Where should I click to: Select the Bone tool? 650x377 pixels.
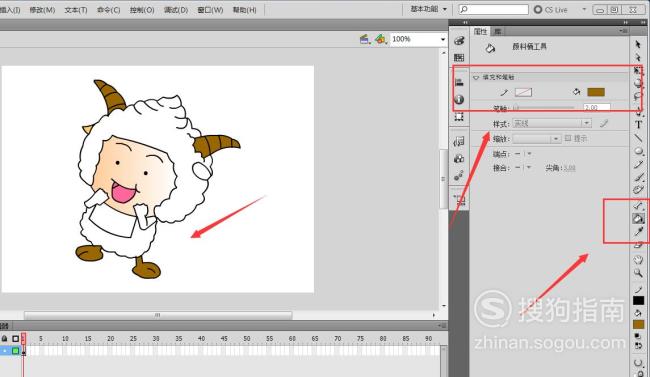pos(638,205)
